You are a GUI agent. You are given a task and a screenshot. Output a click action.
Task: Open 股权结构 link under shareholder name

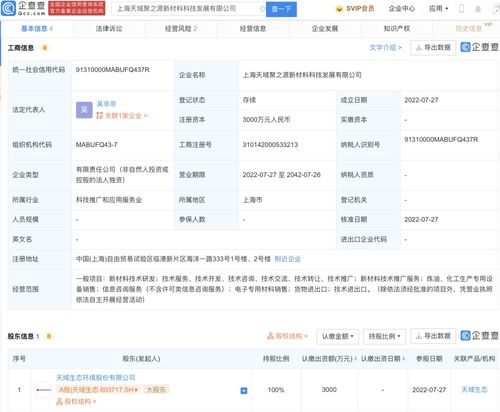(x=76, y=401)
